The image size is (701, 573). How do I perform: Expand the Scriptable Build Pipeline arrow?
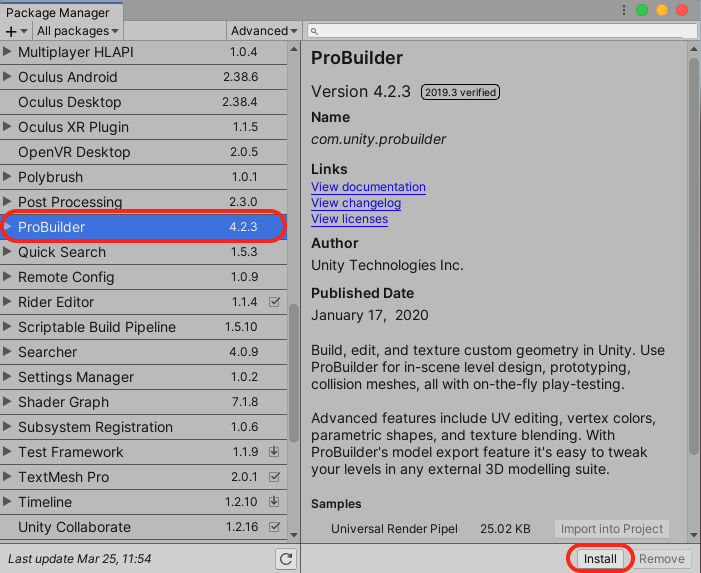click(x=7, y=327)
